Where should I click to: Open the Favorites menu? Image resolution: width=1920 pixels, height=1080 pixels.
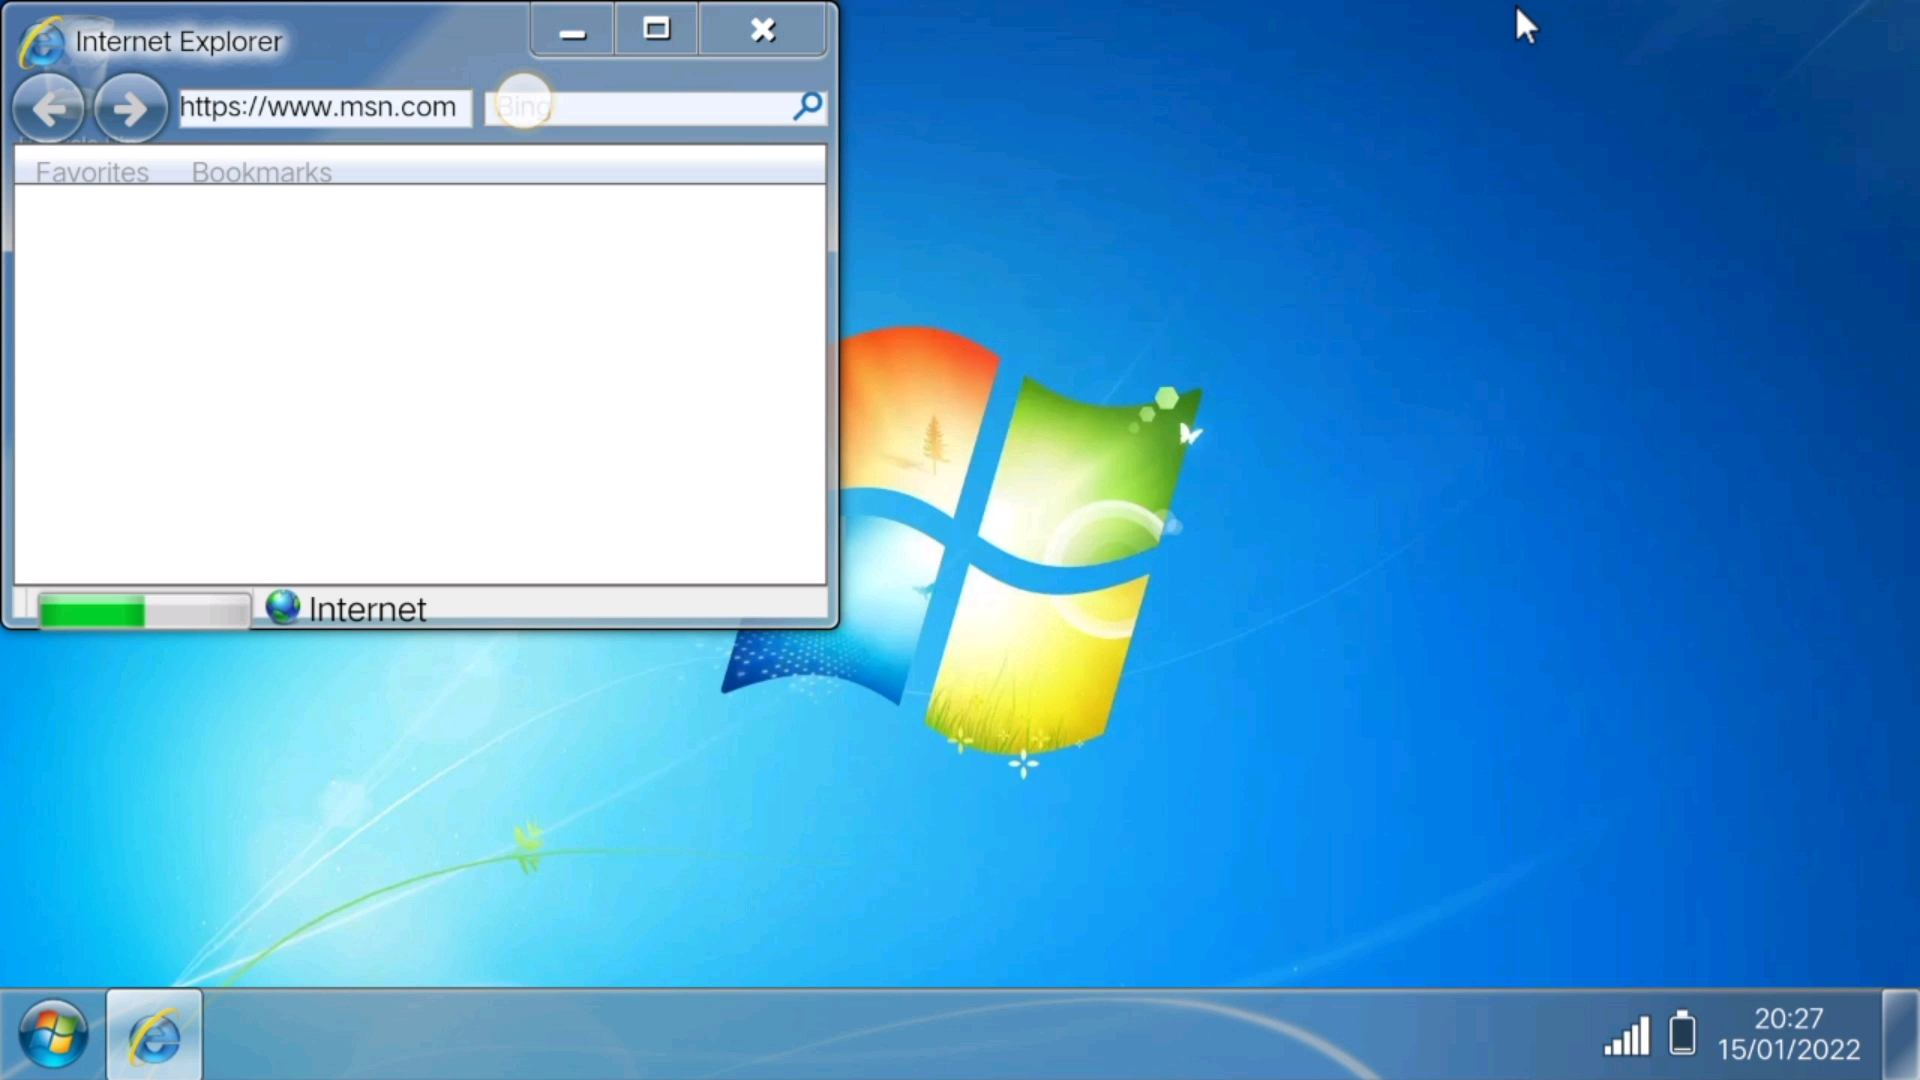92,172
